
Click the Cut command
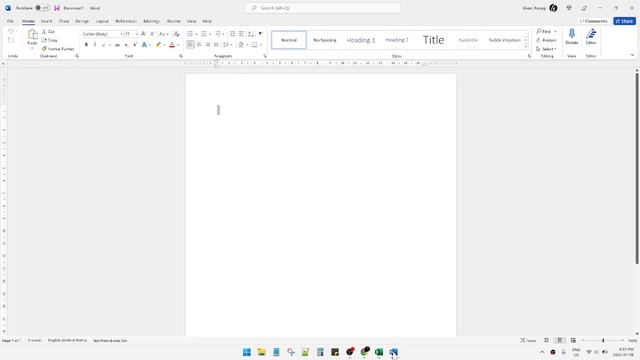click(x=48, y=31)
